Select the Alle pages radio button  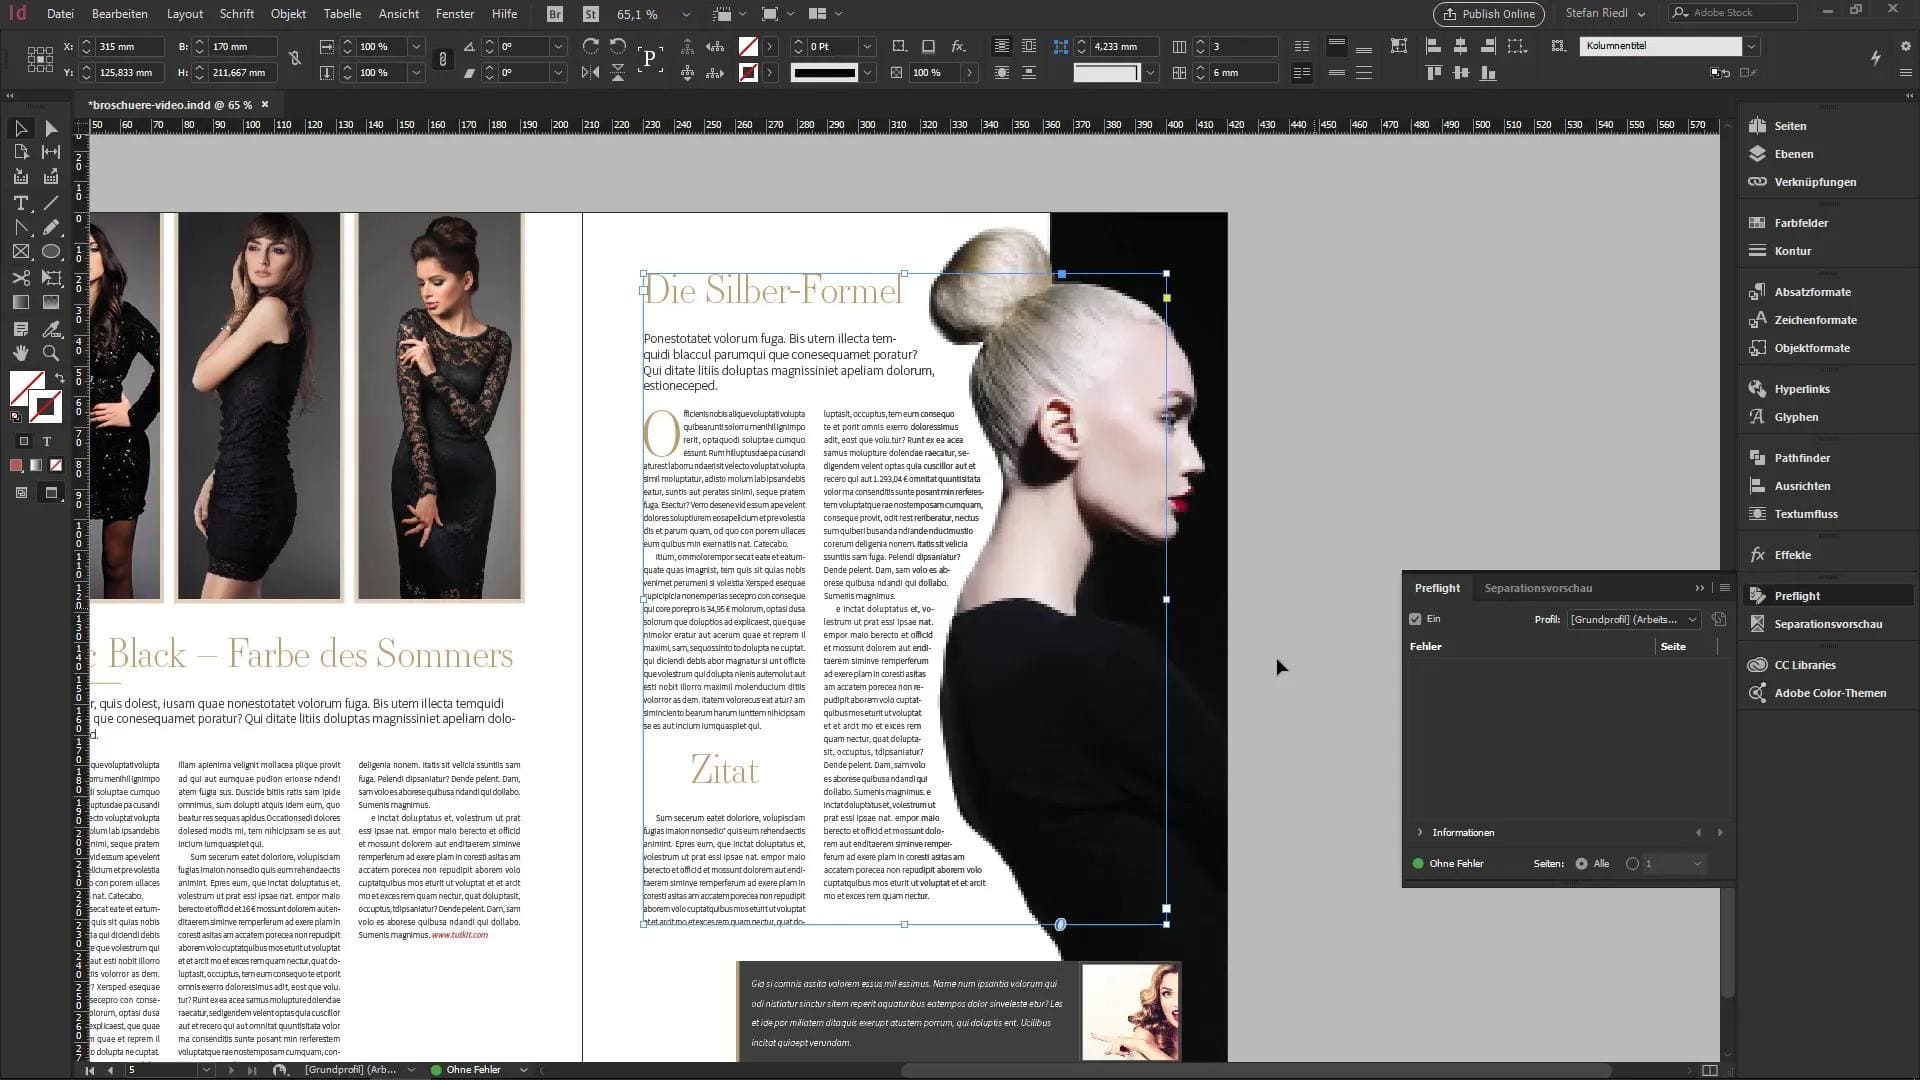[x=1581, y=864]
